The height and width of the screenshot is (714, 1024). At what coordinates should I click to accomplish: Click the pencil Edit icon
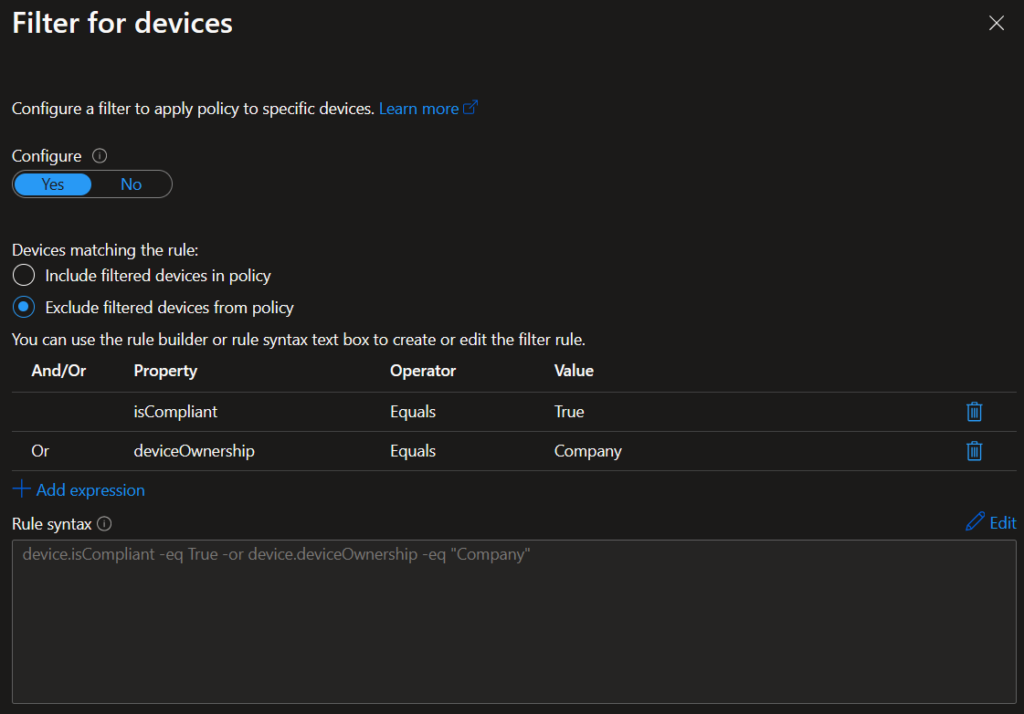point(974,522)
